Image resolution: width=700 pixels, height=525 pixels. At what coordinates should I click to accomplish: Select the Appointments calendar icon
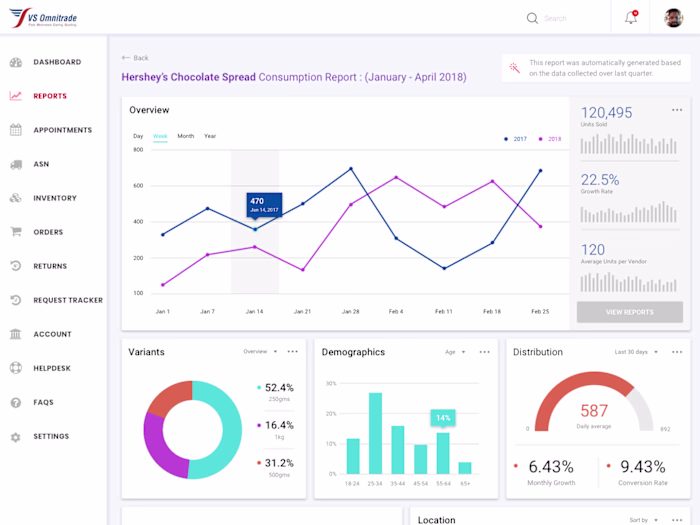click(16, 130)
